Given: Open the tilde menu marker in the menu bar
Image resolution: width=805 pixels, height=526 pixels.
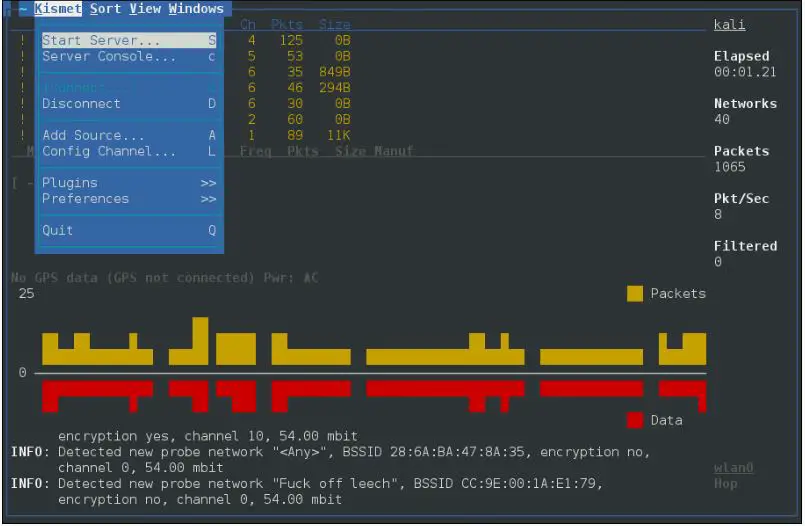Looking at the screenshot, I should [x=22, y=9].
